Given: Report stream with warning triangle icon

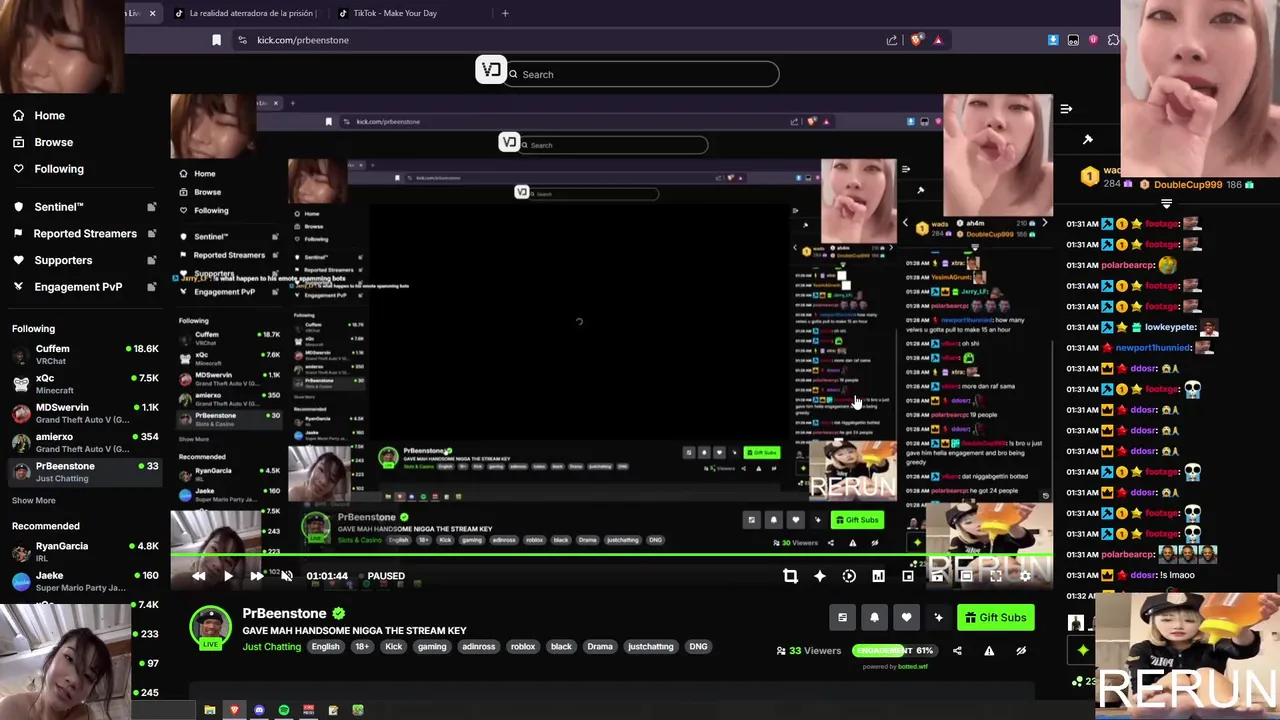Looking at the screenshot, I should click(x=989, y=651).
